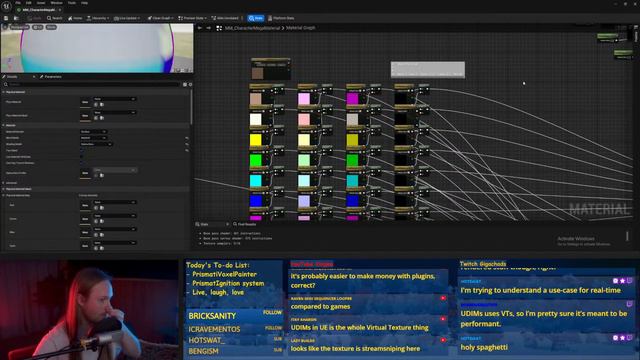Open the Window menu
The image size is (640, 360).
click(56, 3)
